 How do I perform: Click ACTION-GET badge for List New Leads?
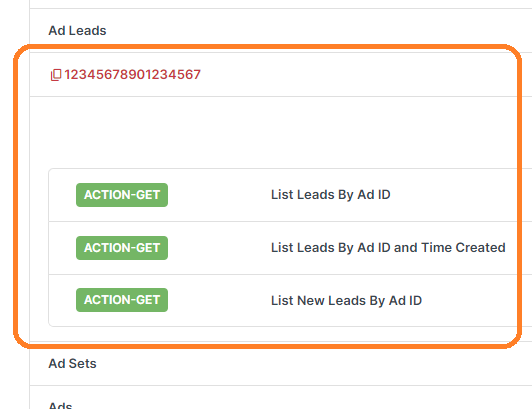(122, 300)
